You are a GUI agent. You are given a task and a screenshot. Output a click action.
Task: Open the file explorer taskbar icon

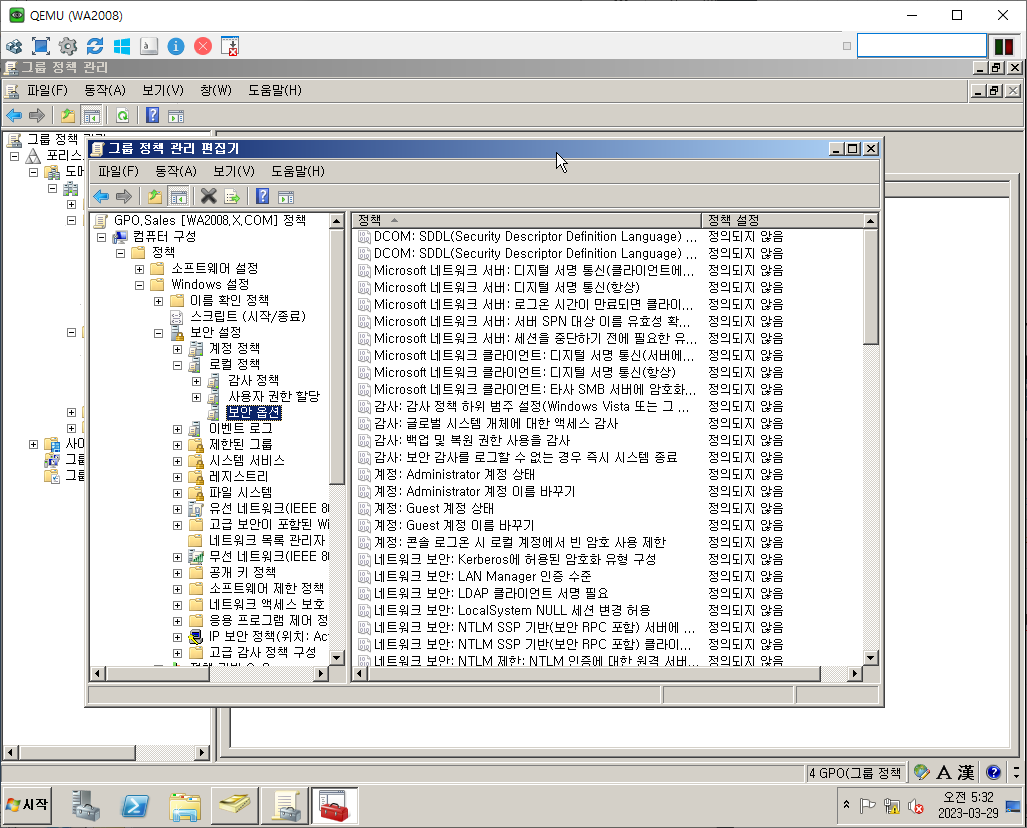[185, 806]
